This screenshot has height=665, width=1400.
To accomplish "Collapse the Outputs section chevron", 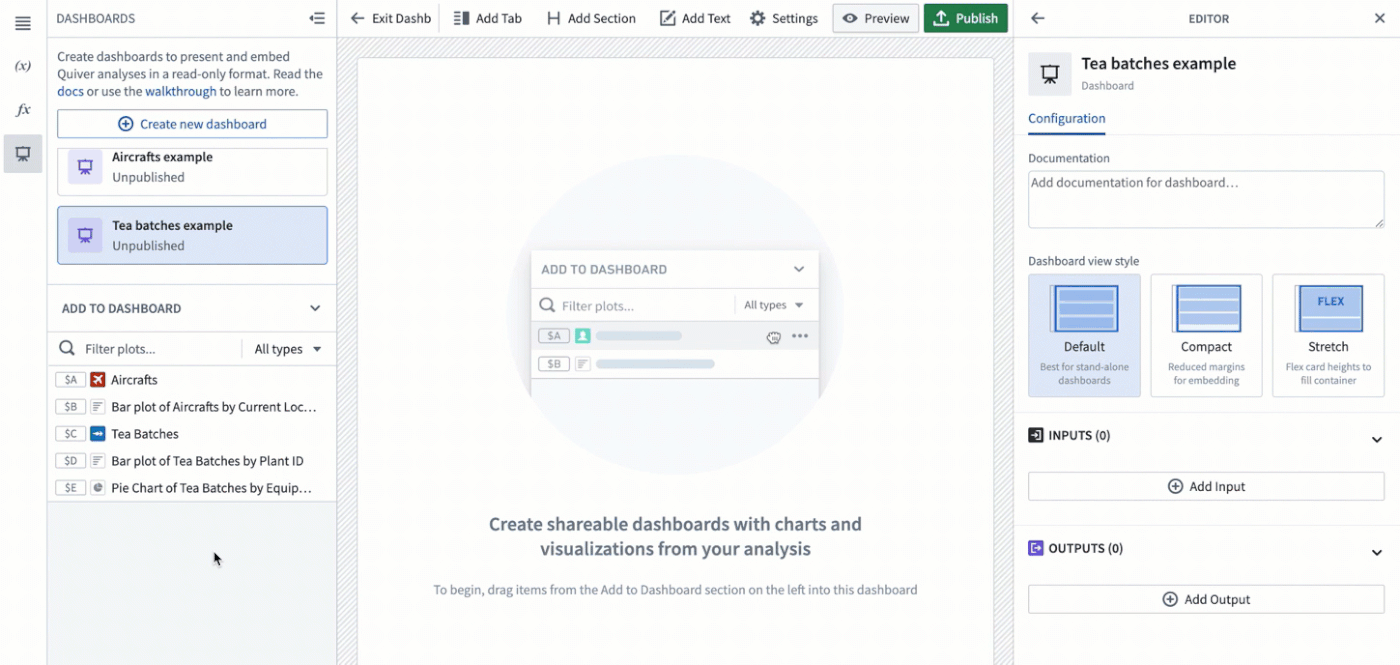I will click(1377, 553).
